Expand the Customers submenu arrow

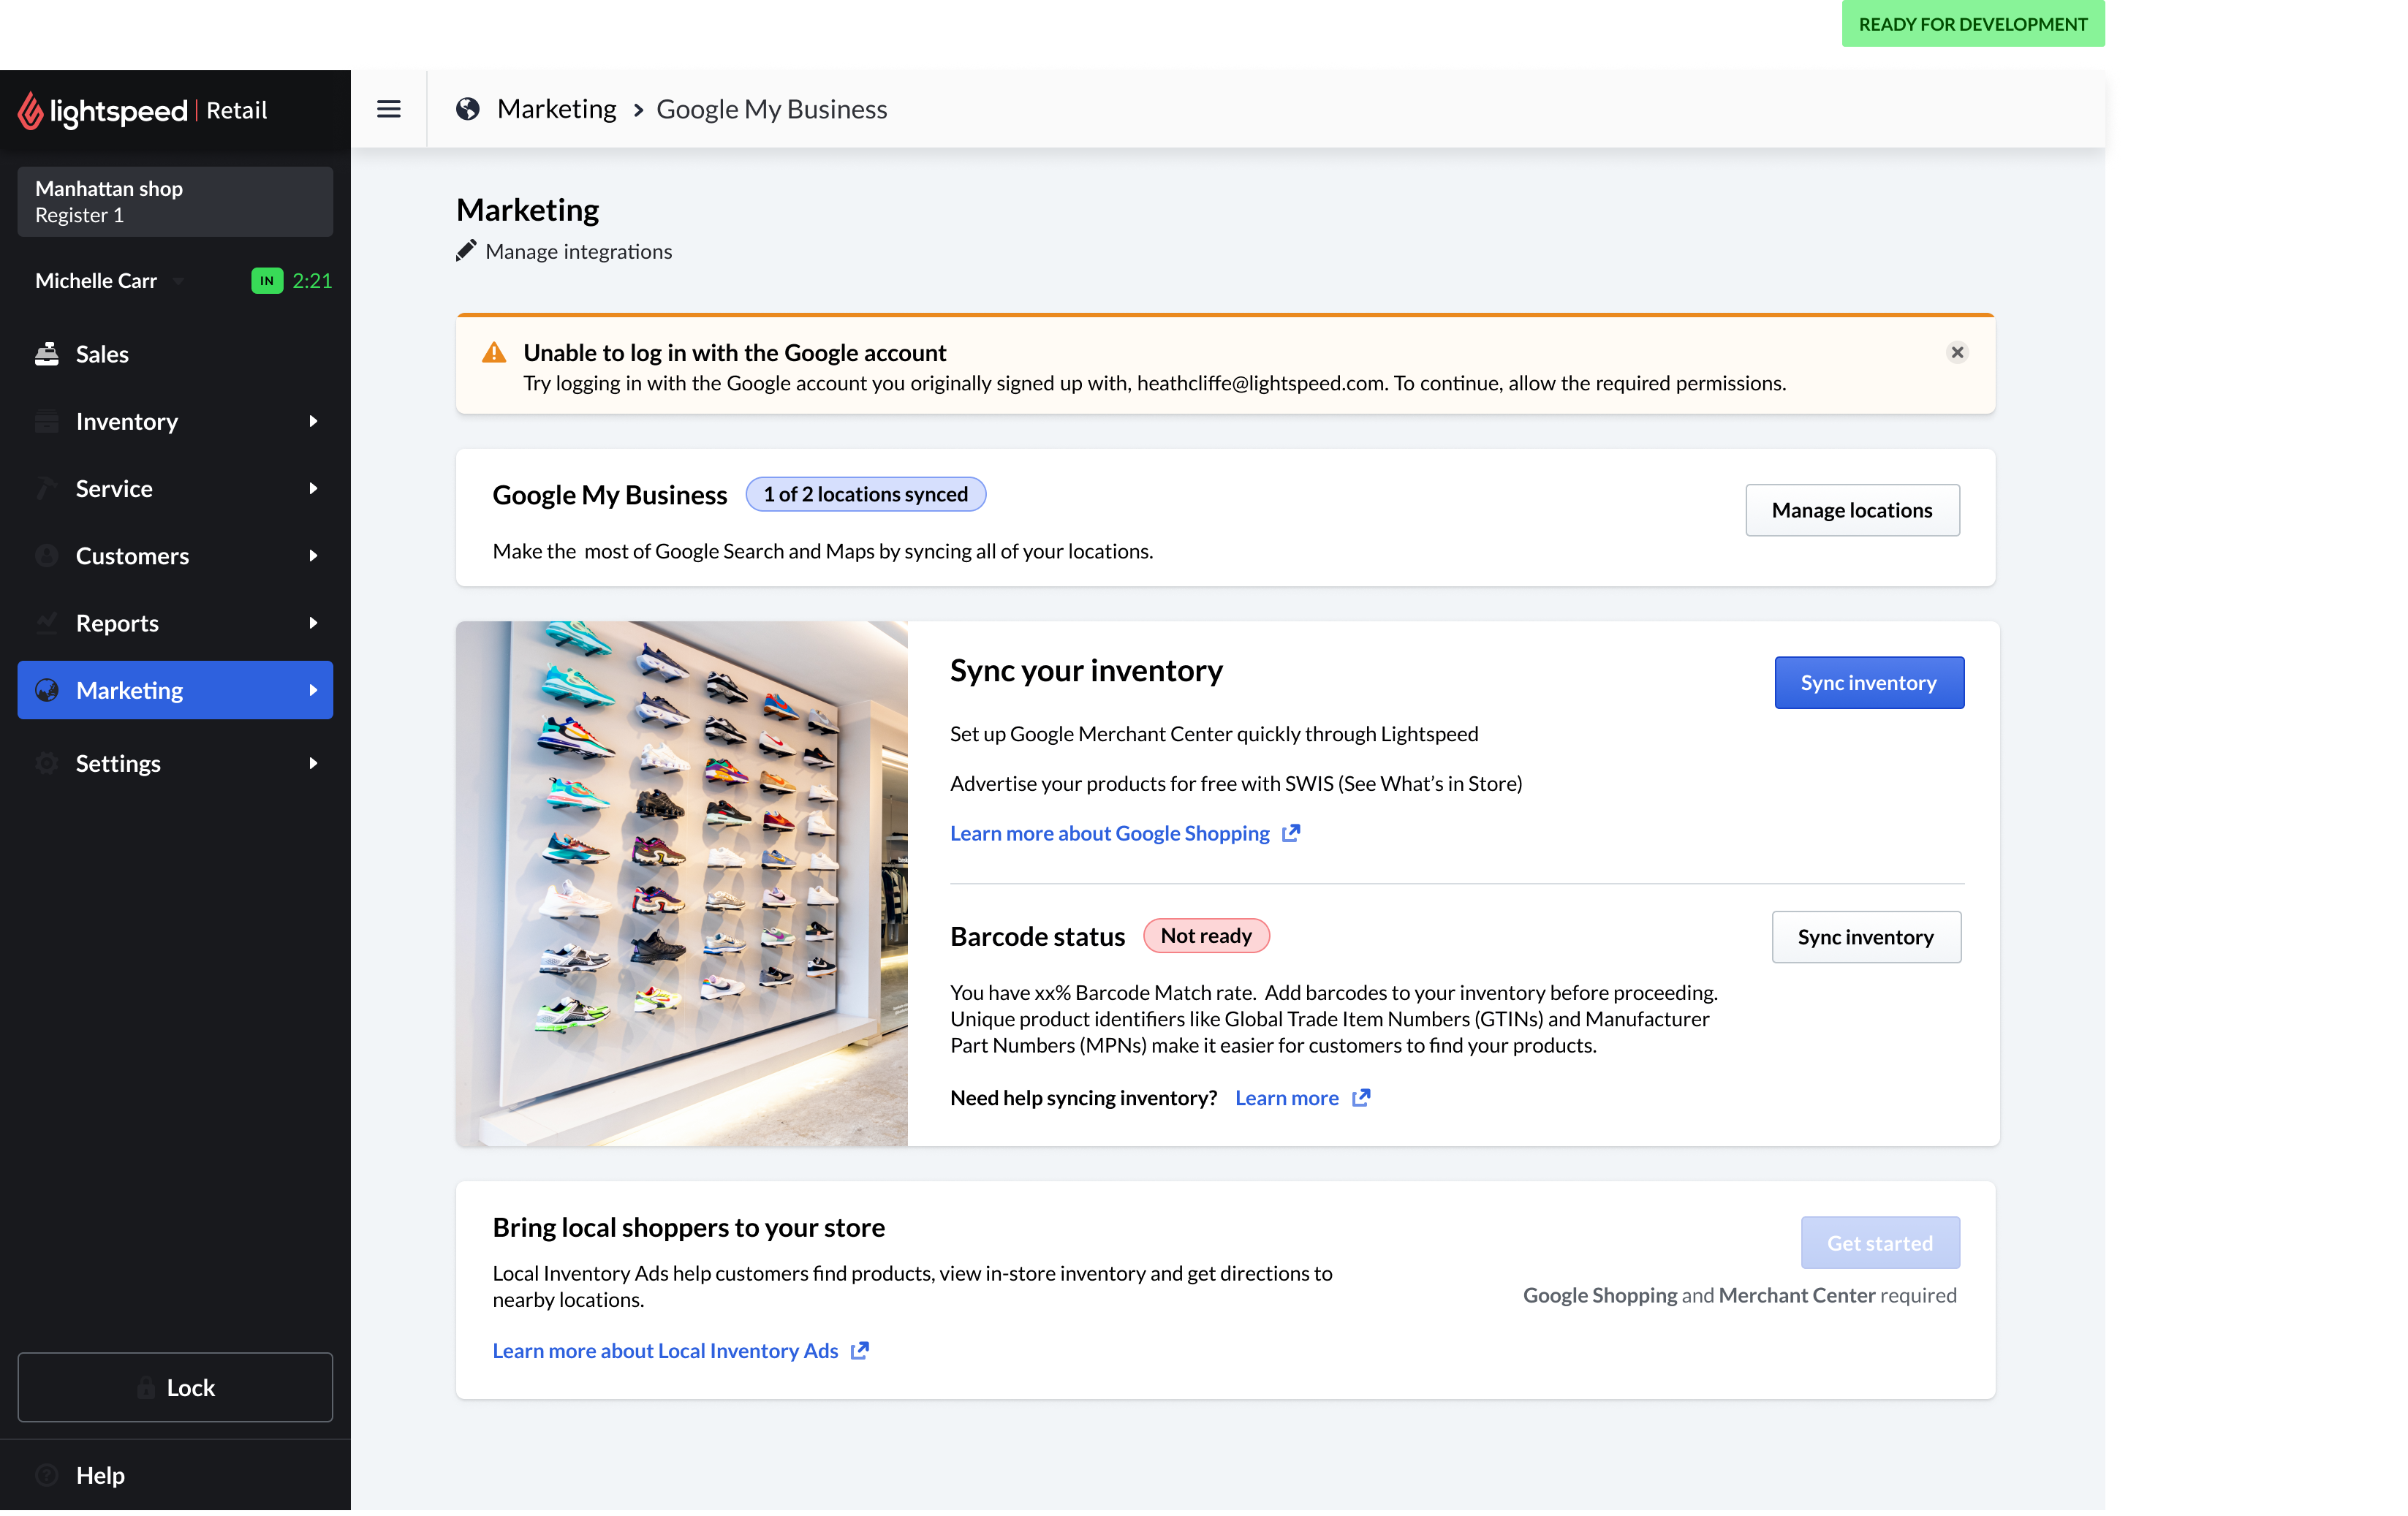click(314, 555)
